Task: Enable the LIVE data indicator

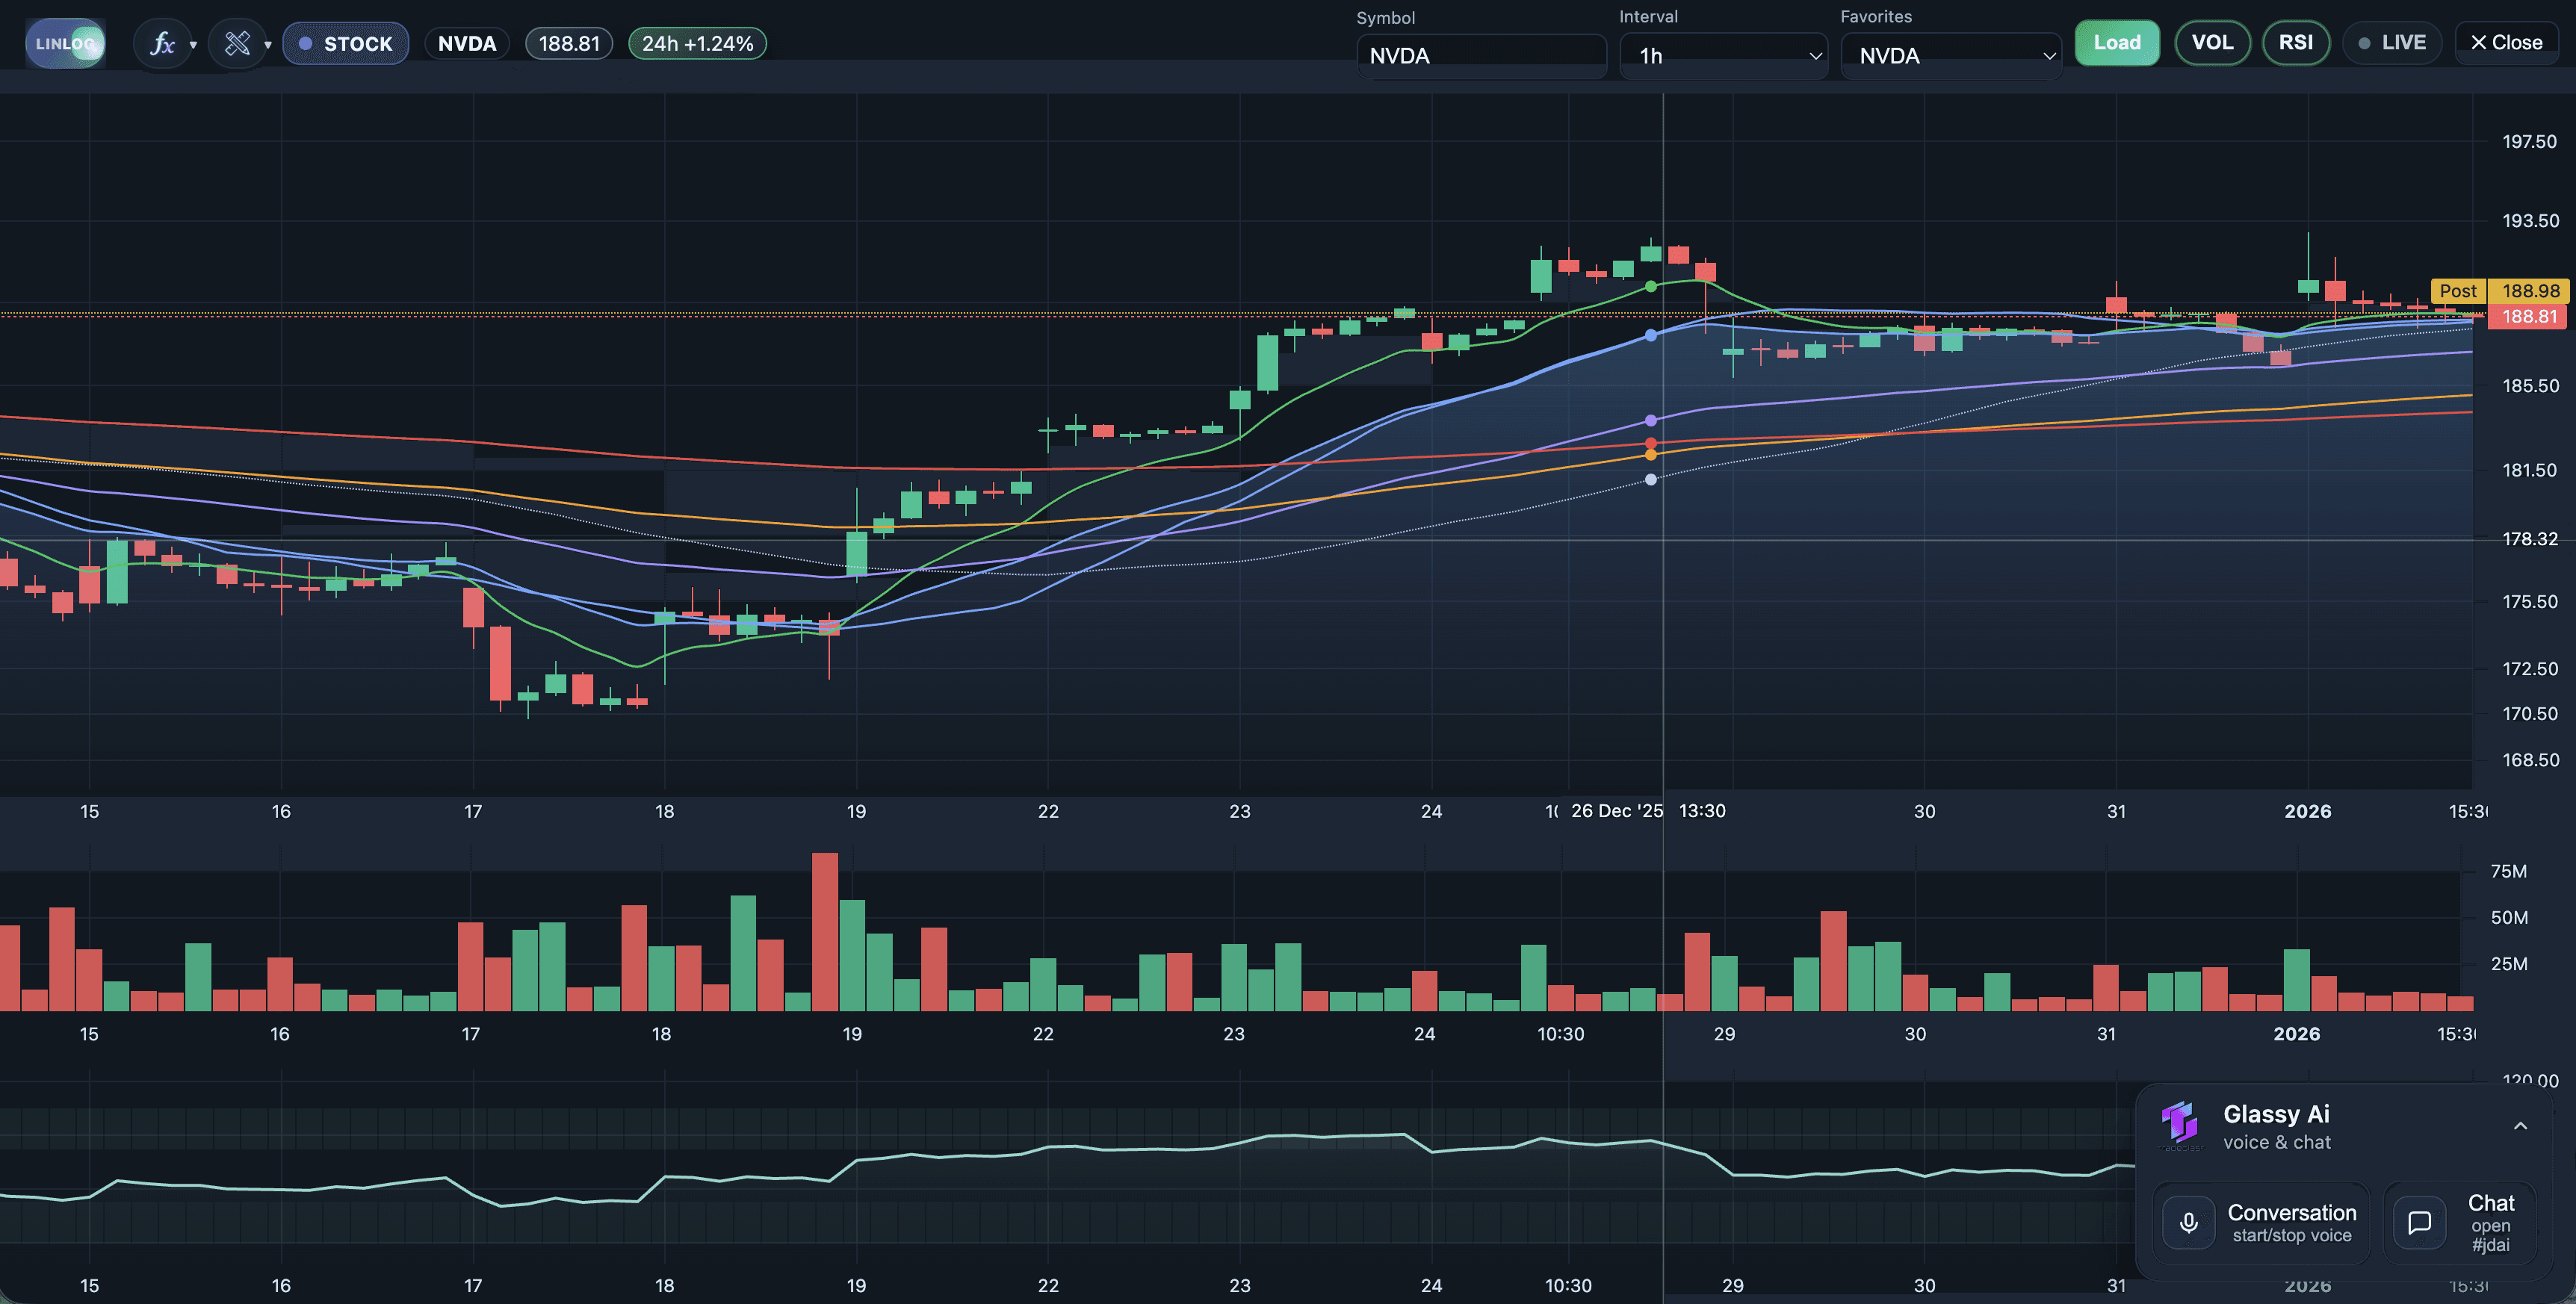Action: click(2391, 43)
